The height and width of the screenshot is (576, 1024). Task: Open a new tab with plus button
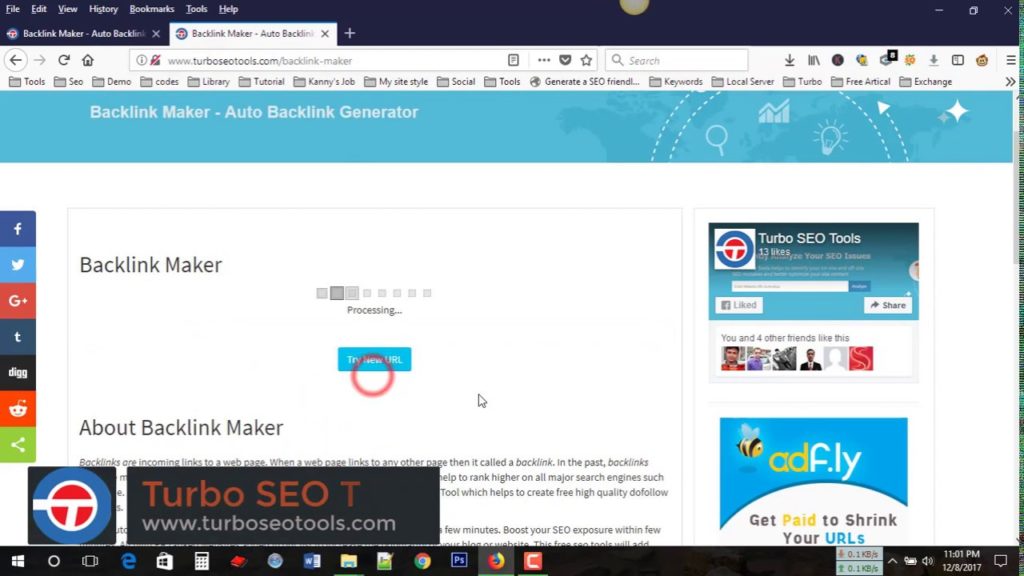pyautogui.click(x=350, y=33)
